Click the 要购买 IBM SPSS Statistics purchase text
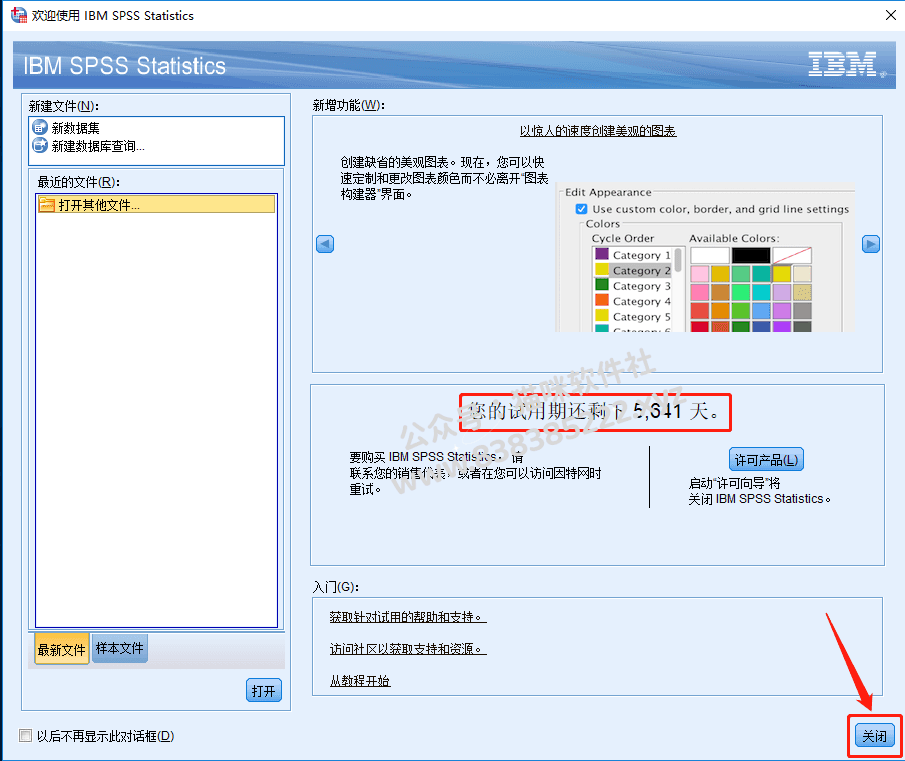This screenshot has width=905, height=761. [475, 473]
